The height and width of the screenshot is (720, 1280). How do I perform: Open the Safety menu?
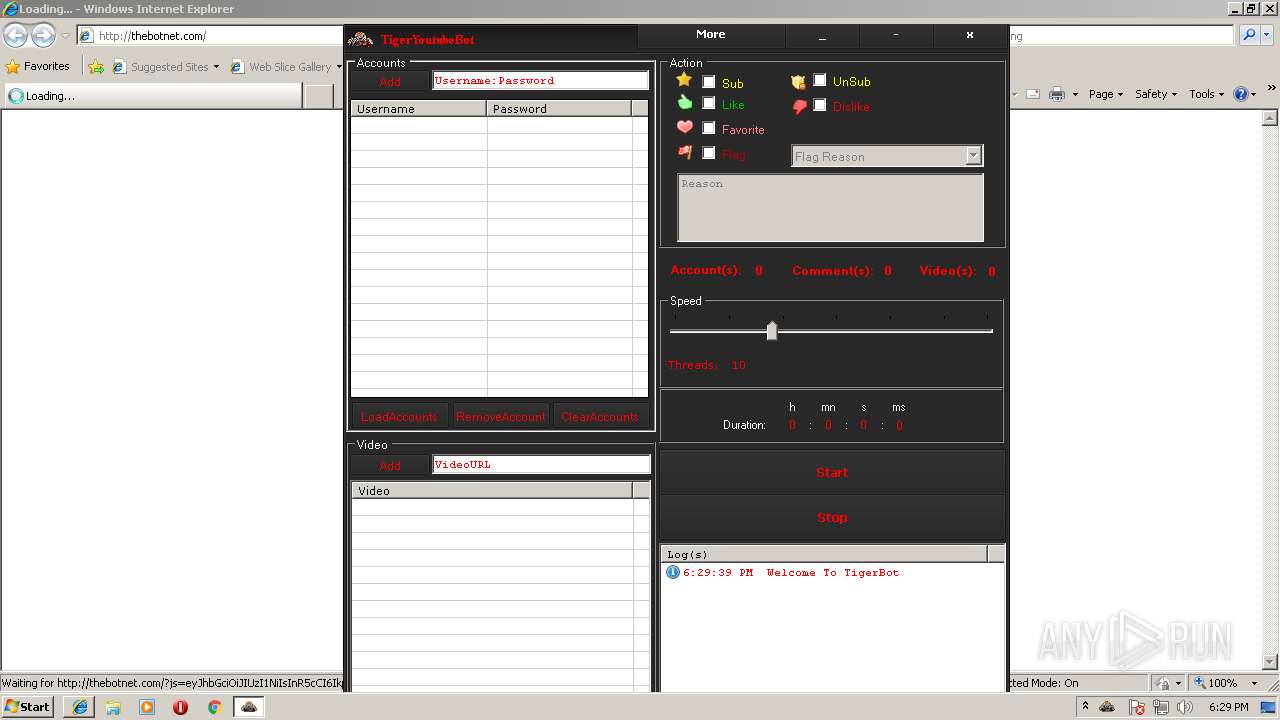1156,94
